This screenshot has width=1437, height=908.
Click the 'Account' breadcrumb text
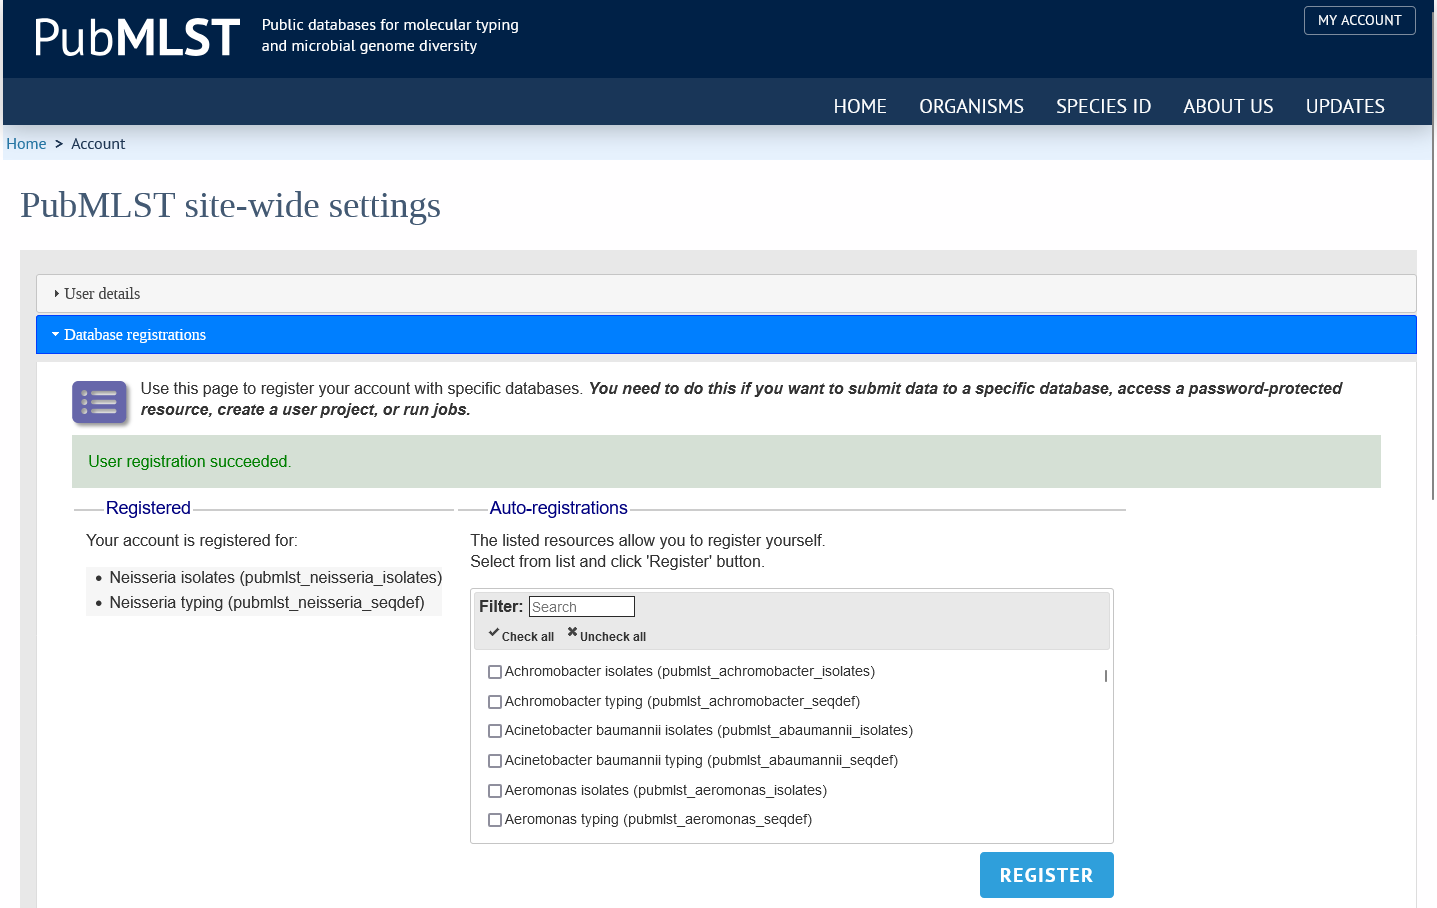pyautogui.click(x=98, y=144)
